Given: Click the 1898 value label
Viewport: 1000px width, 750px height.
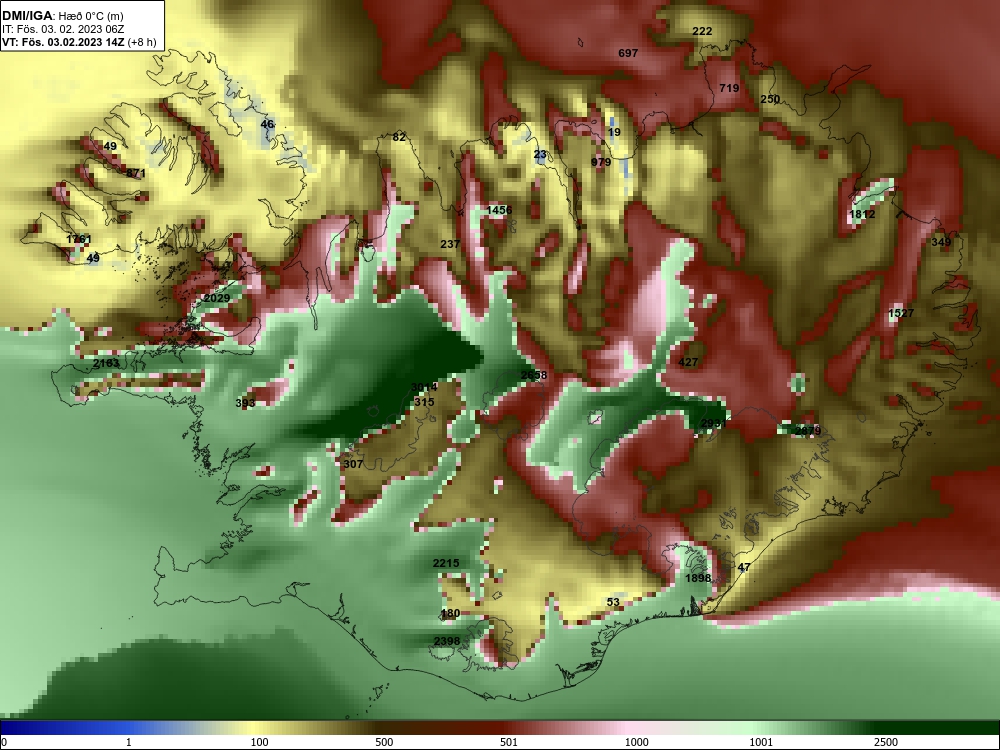Looking at the screenshot, I should click(698, 578).
